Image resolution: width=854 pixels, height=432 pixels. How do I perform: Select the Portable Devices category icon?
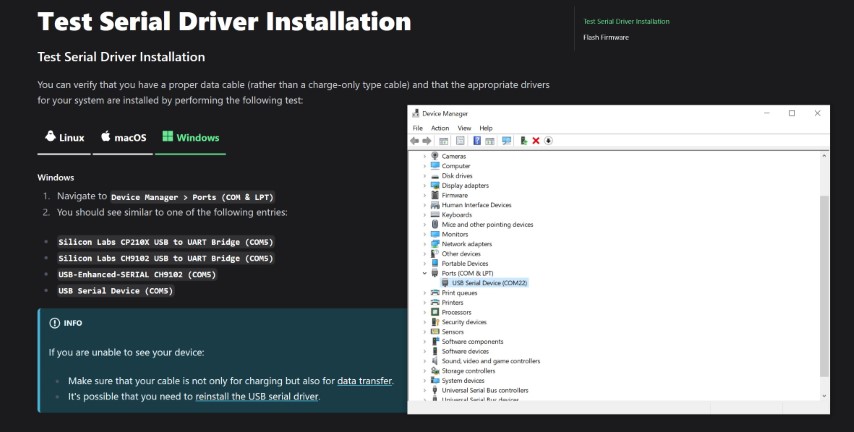(435, 264)
